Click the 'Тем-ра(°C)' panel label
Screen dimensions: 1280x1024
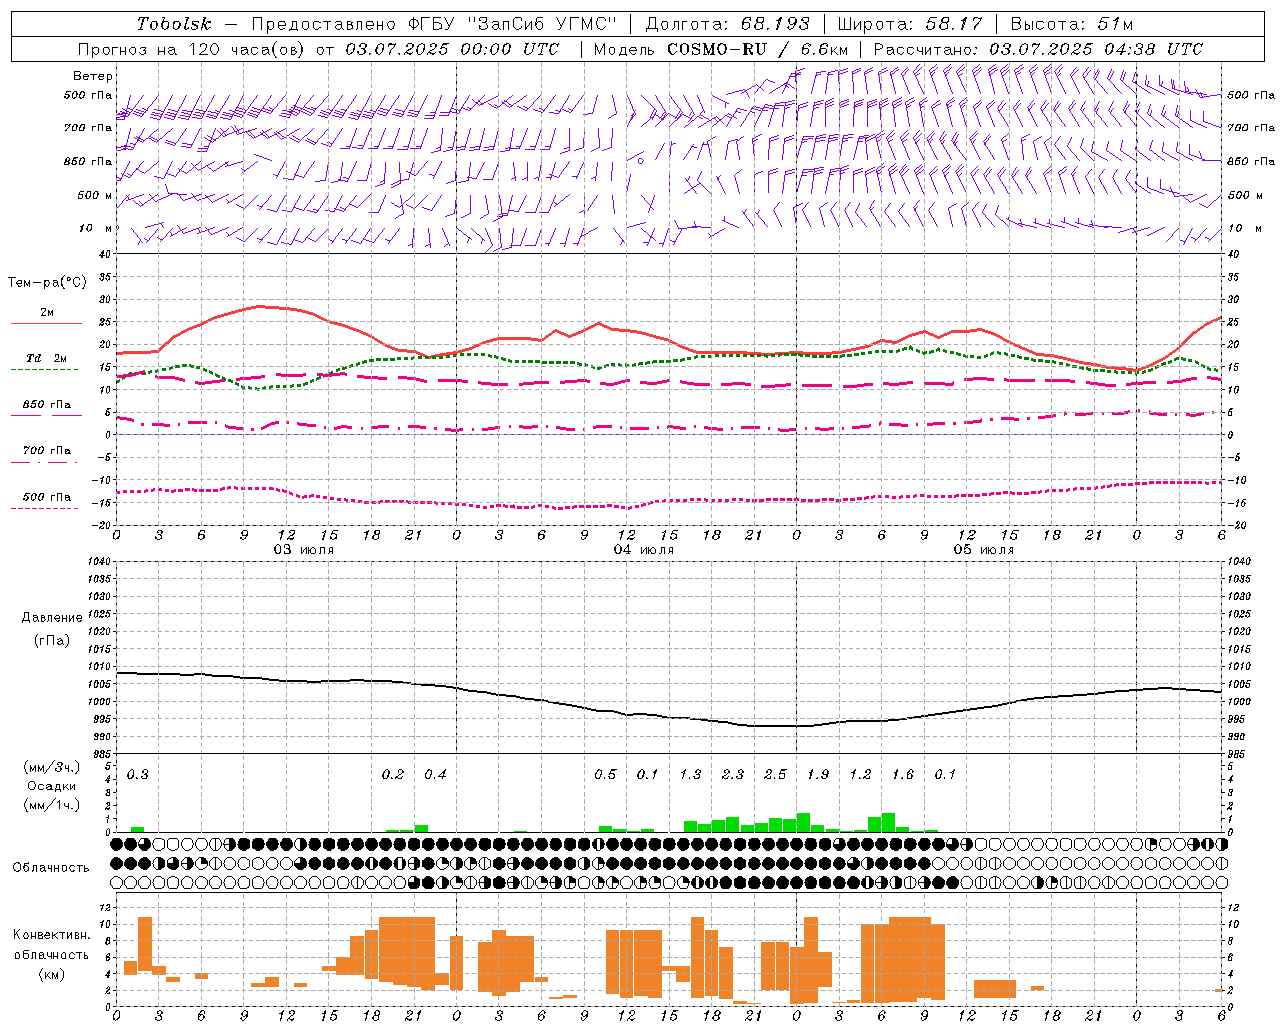[47, 283]
